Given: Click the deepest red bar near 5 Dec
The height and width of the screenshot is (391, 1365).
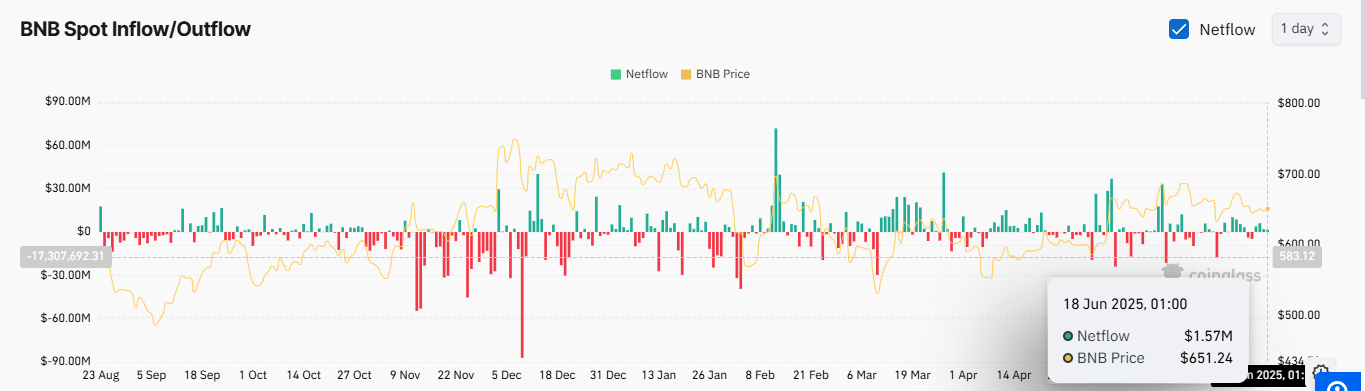Looking at the screenshot, I should click(522, 295).
